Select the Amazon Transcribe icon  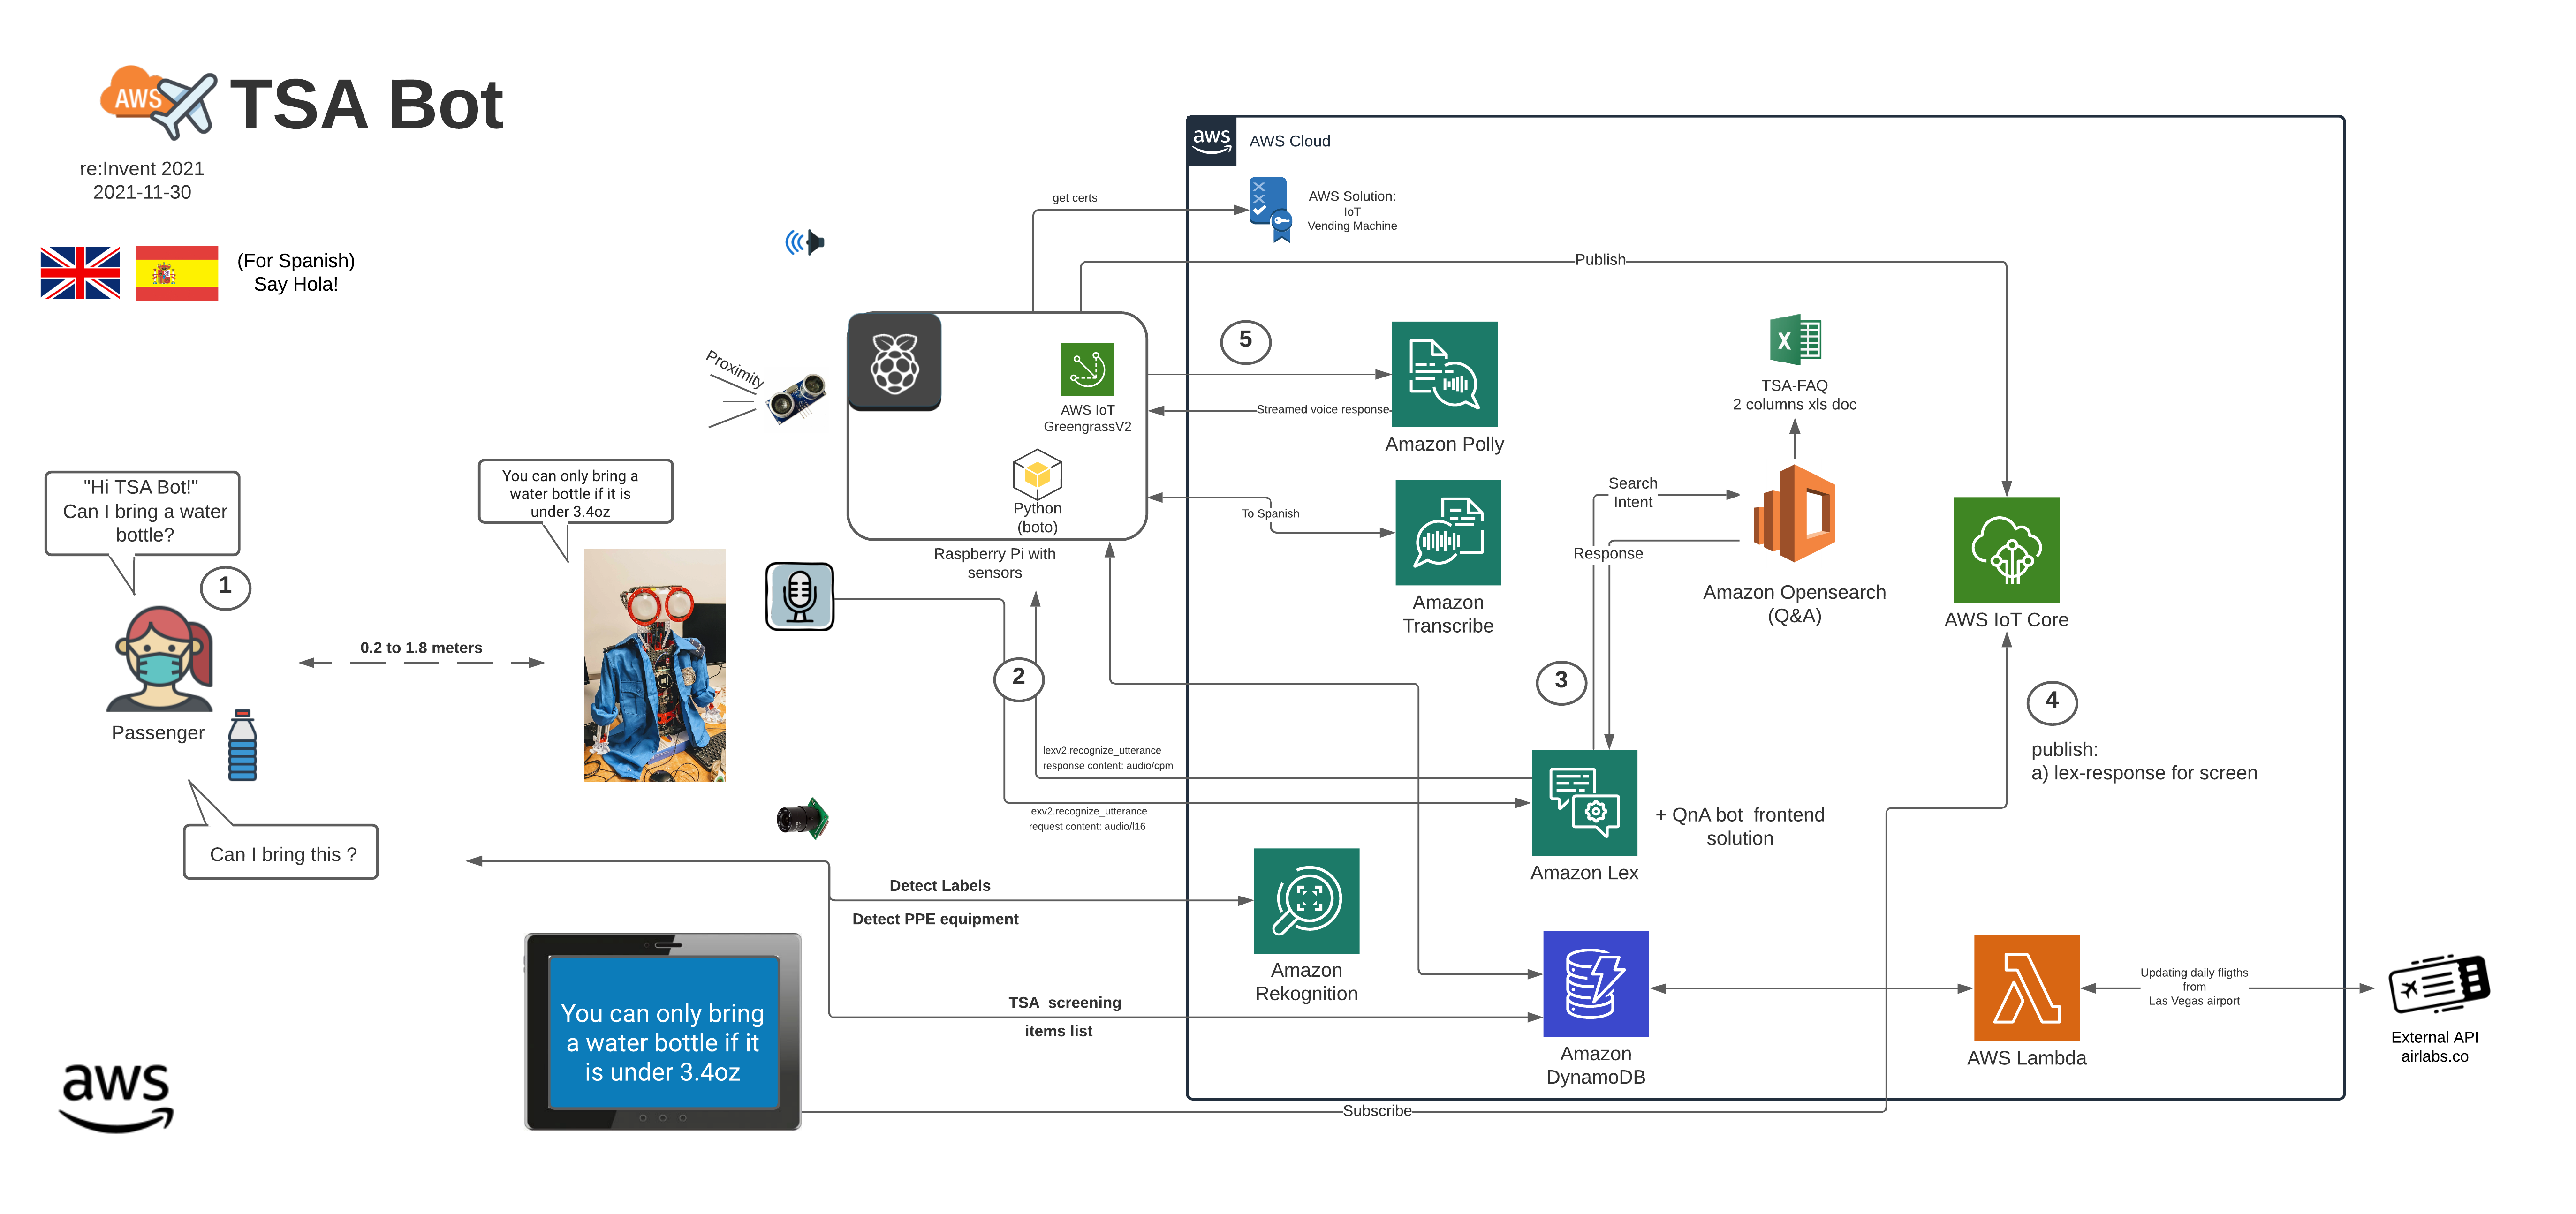tap(1448, 532)
